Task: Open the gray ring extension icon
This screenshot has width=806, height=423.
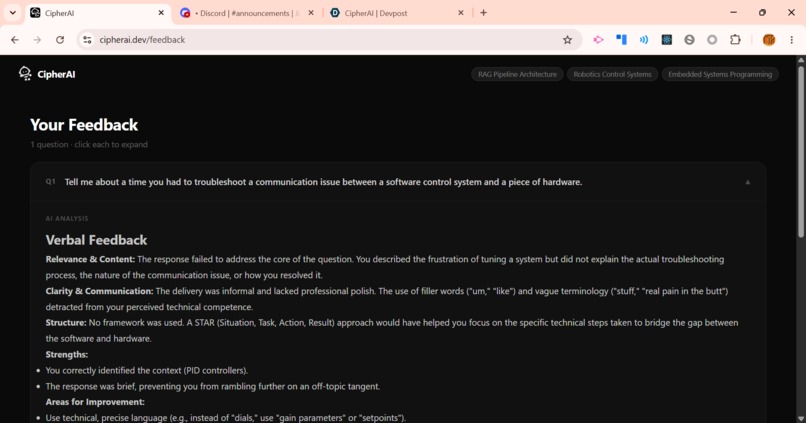Action: click(712, 40)
